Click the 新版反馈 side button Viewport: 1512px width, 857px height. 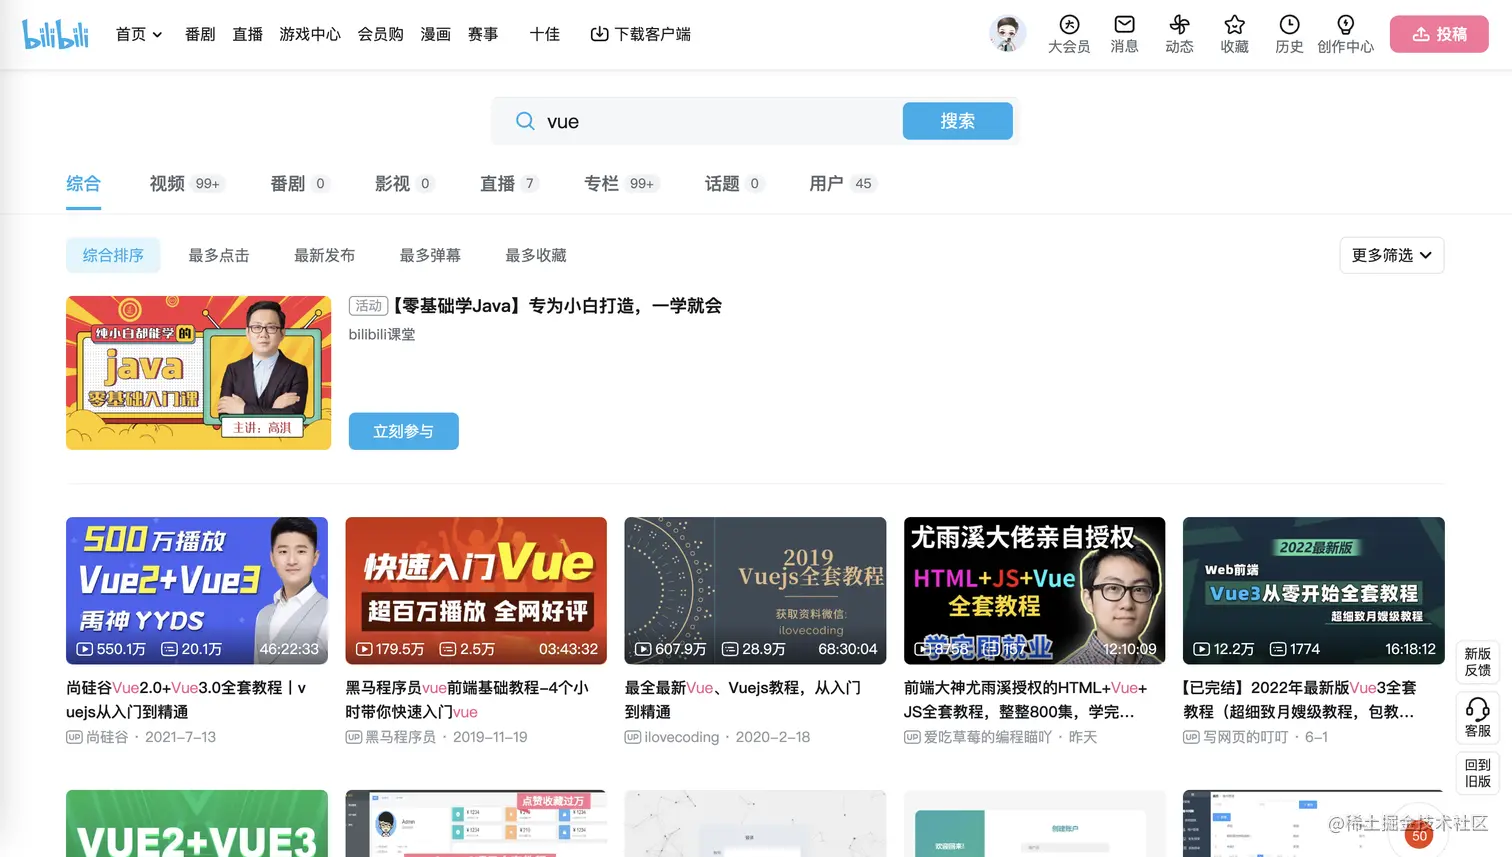1478,662
